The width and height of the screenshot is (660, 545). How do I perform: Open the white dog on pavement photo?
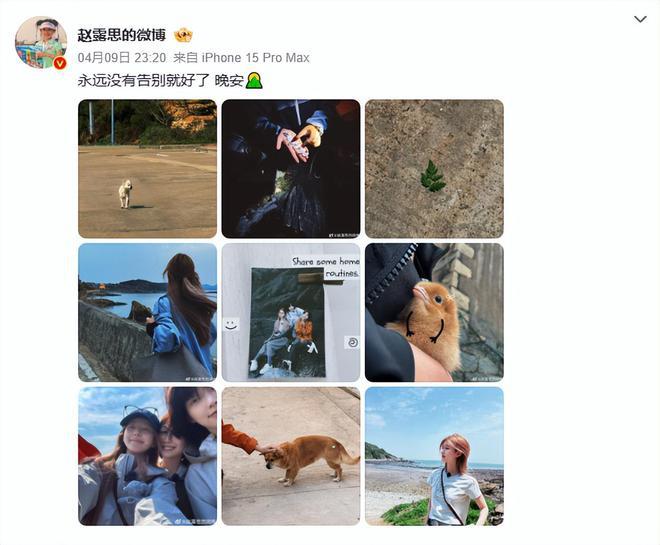tap(147, 169)
